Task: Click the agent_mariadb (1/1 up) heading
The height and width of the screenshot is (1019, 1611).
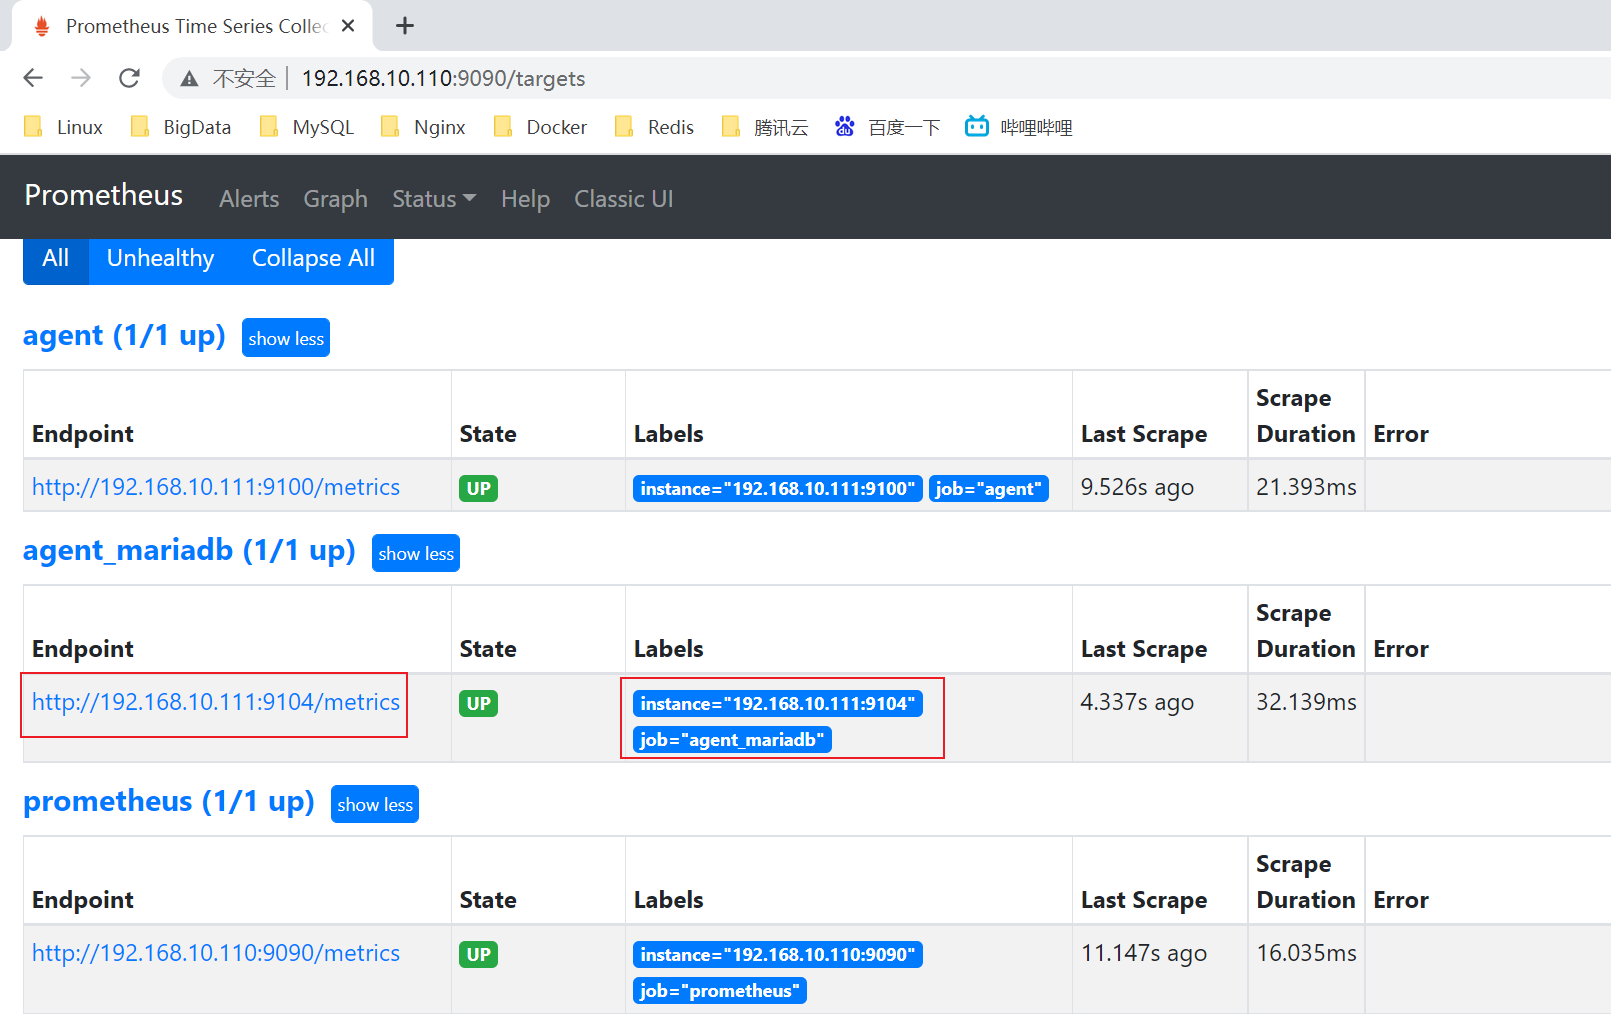Action: [x=189, y=551]
